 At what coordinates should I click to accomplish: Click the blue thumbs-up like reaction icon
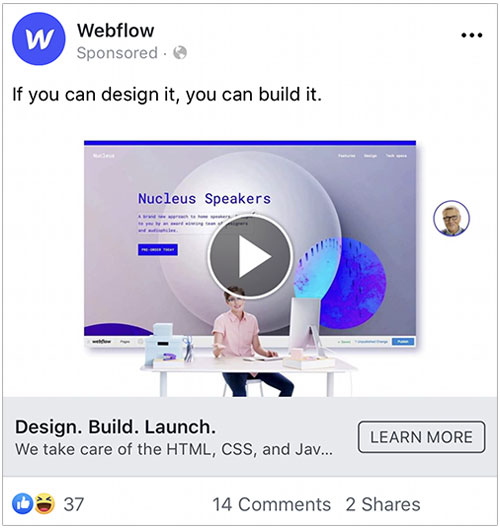23,504
